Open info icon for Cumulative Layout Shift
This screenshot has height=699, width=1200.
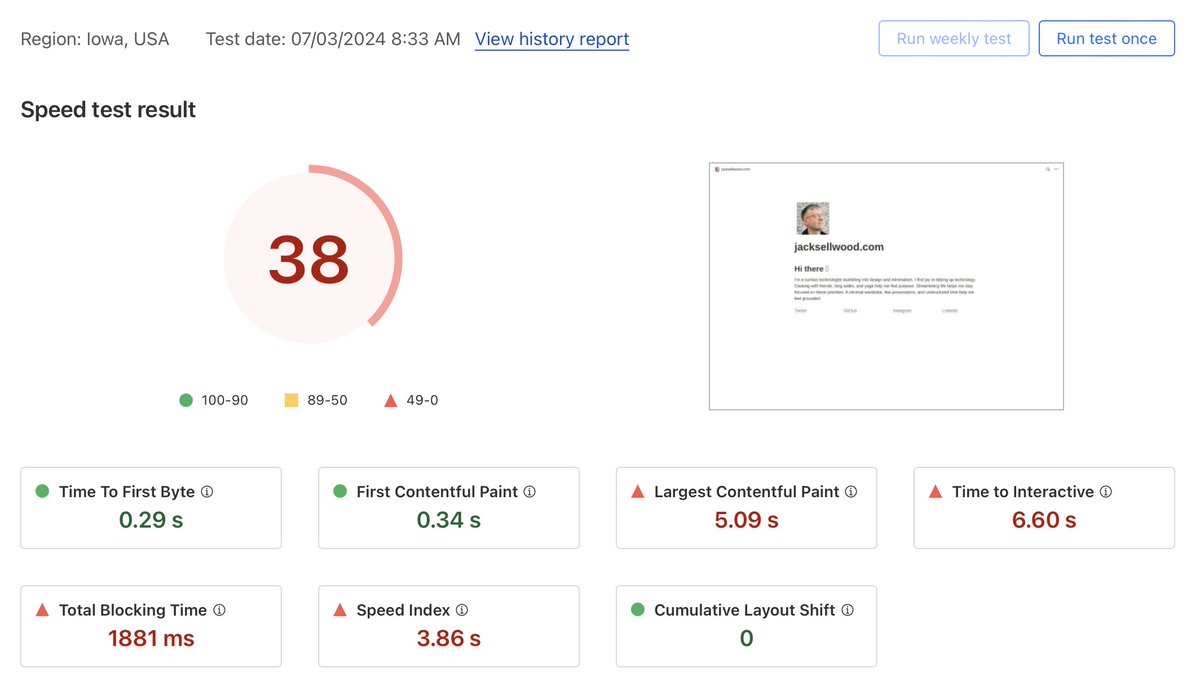click(847, 610)
